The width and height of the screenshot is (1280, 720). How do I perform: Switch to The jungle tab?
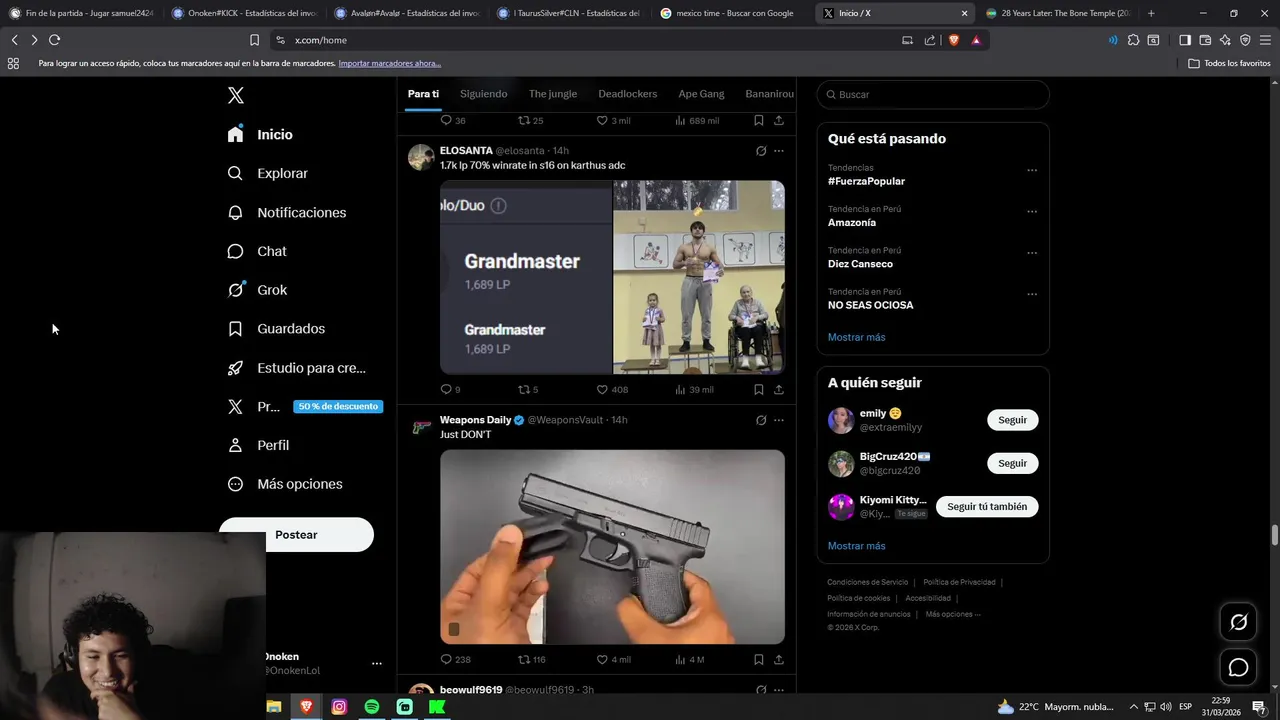pos(553,94)
